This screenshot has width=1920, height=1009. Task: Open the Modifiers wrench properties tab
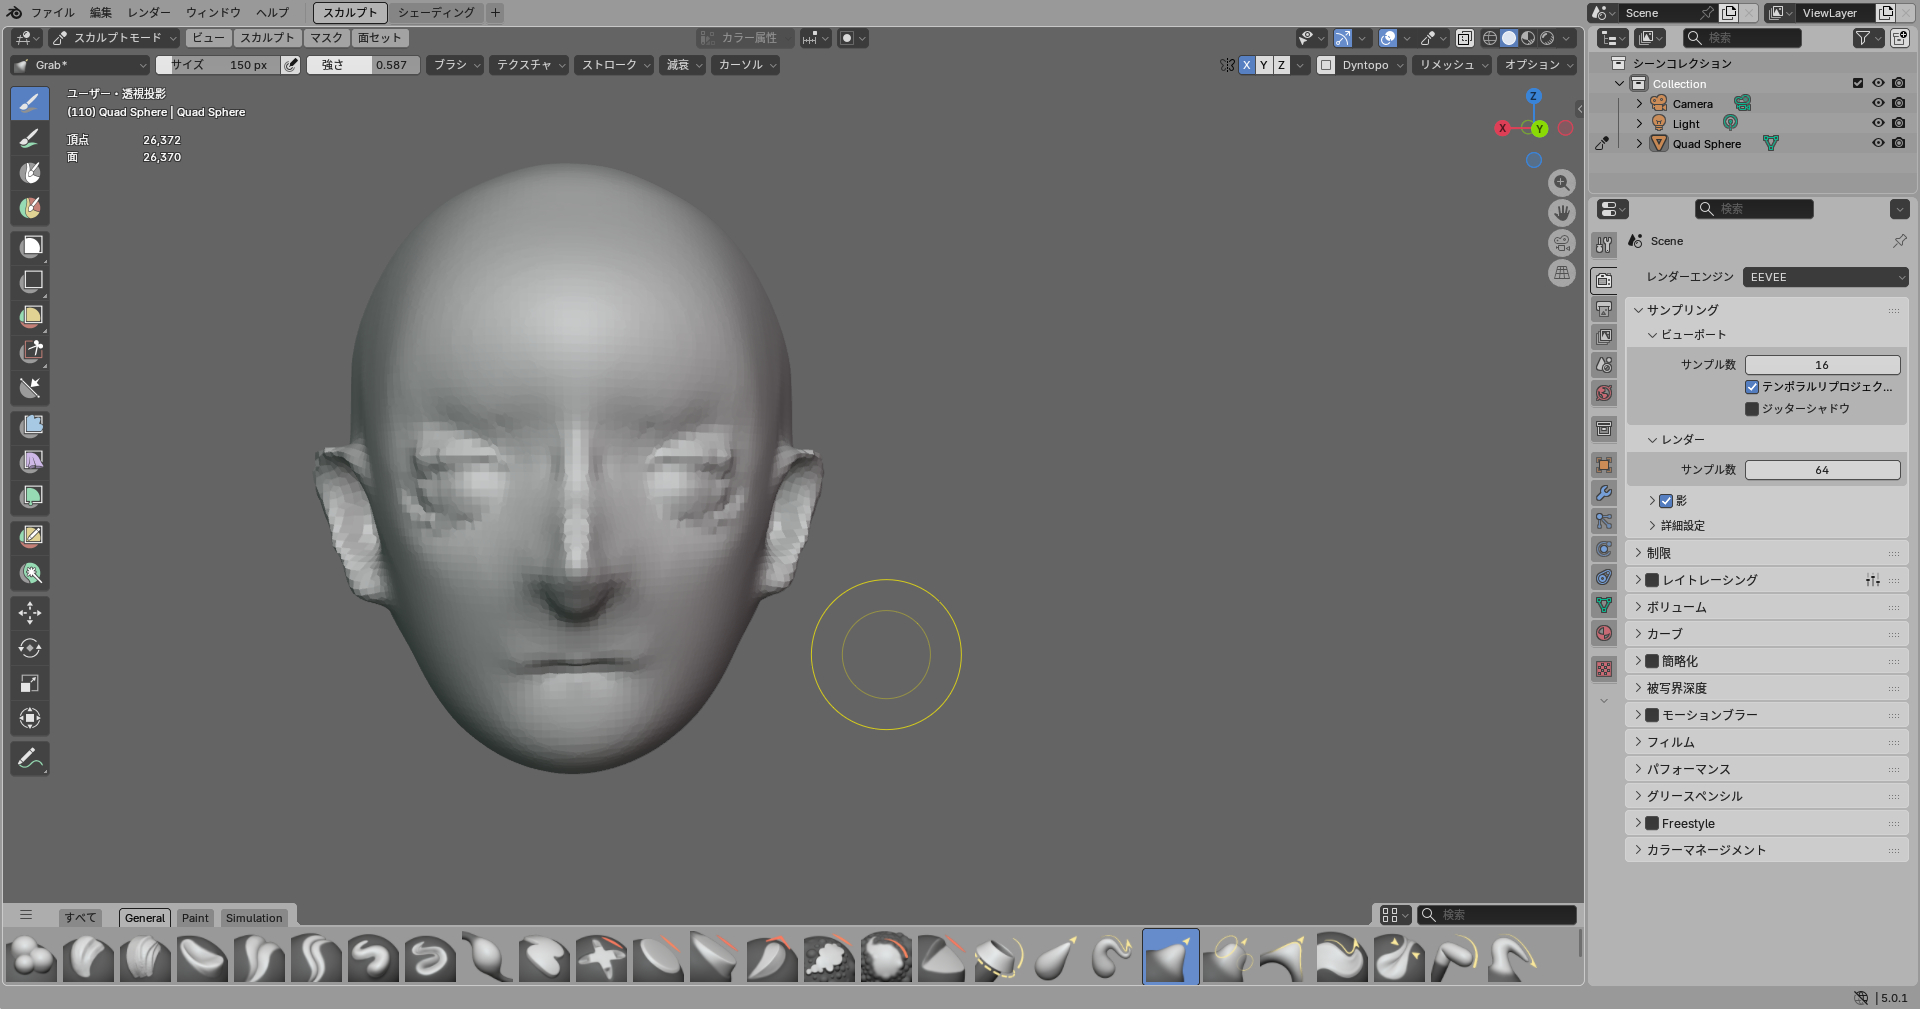pyautogui.click(x=1604, y=493)
